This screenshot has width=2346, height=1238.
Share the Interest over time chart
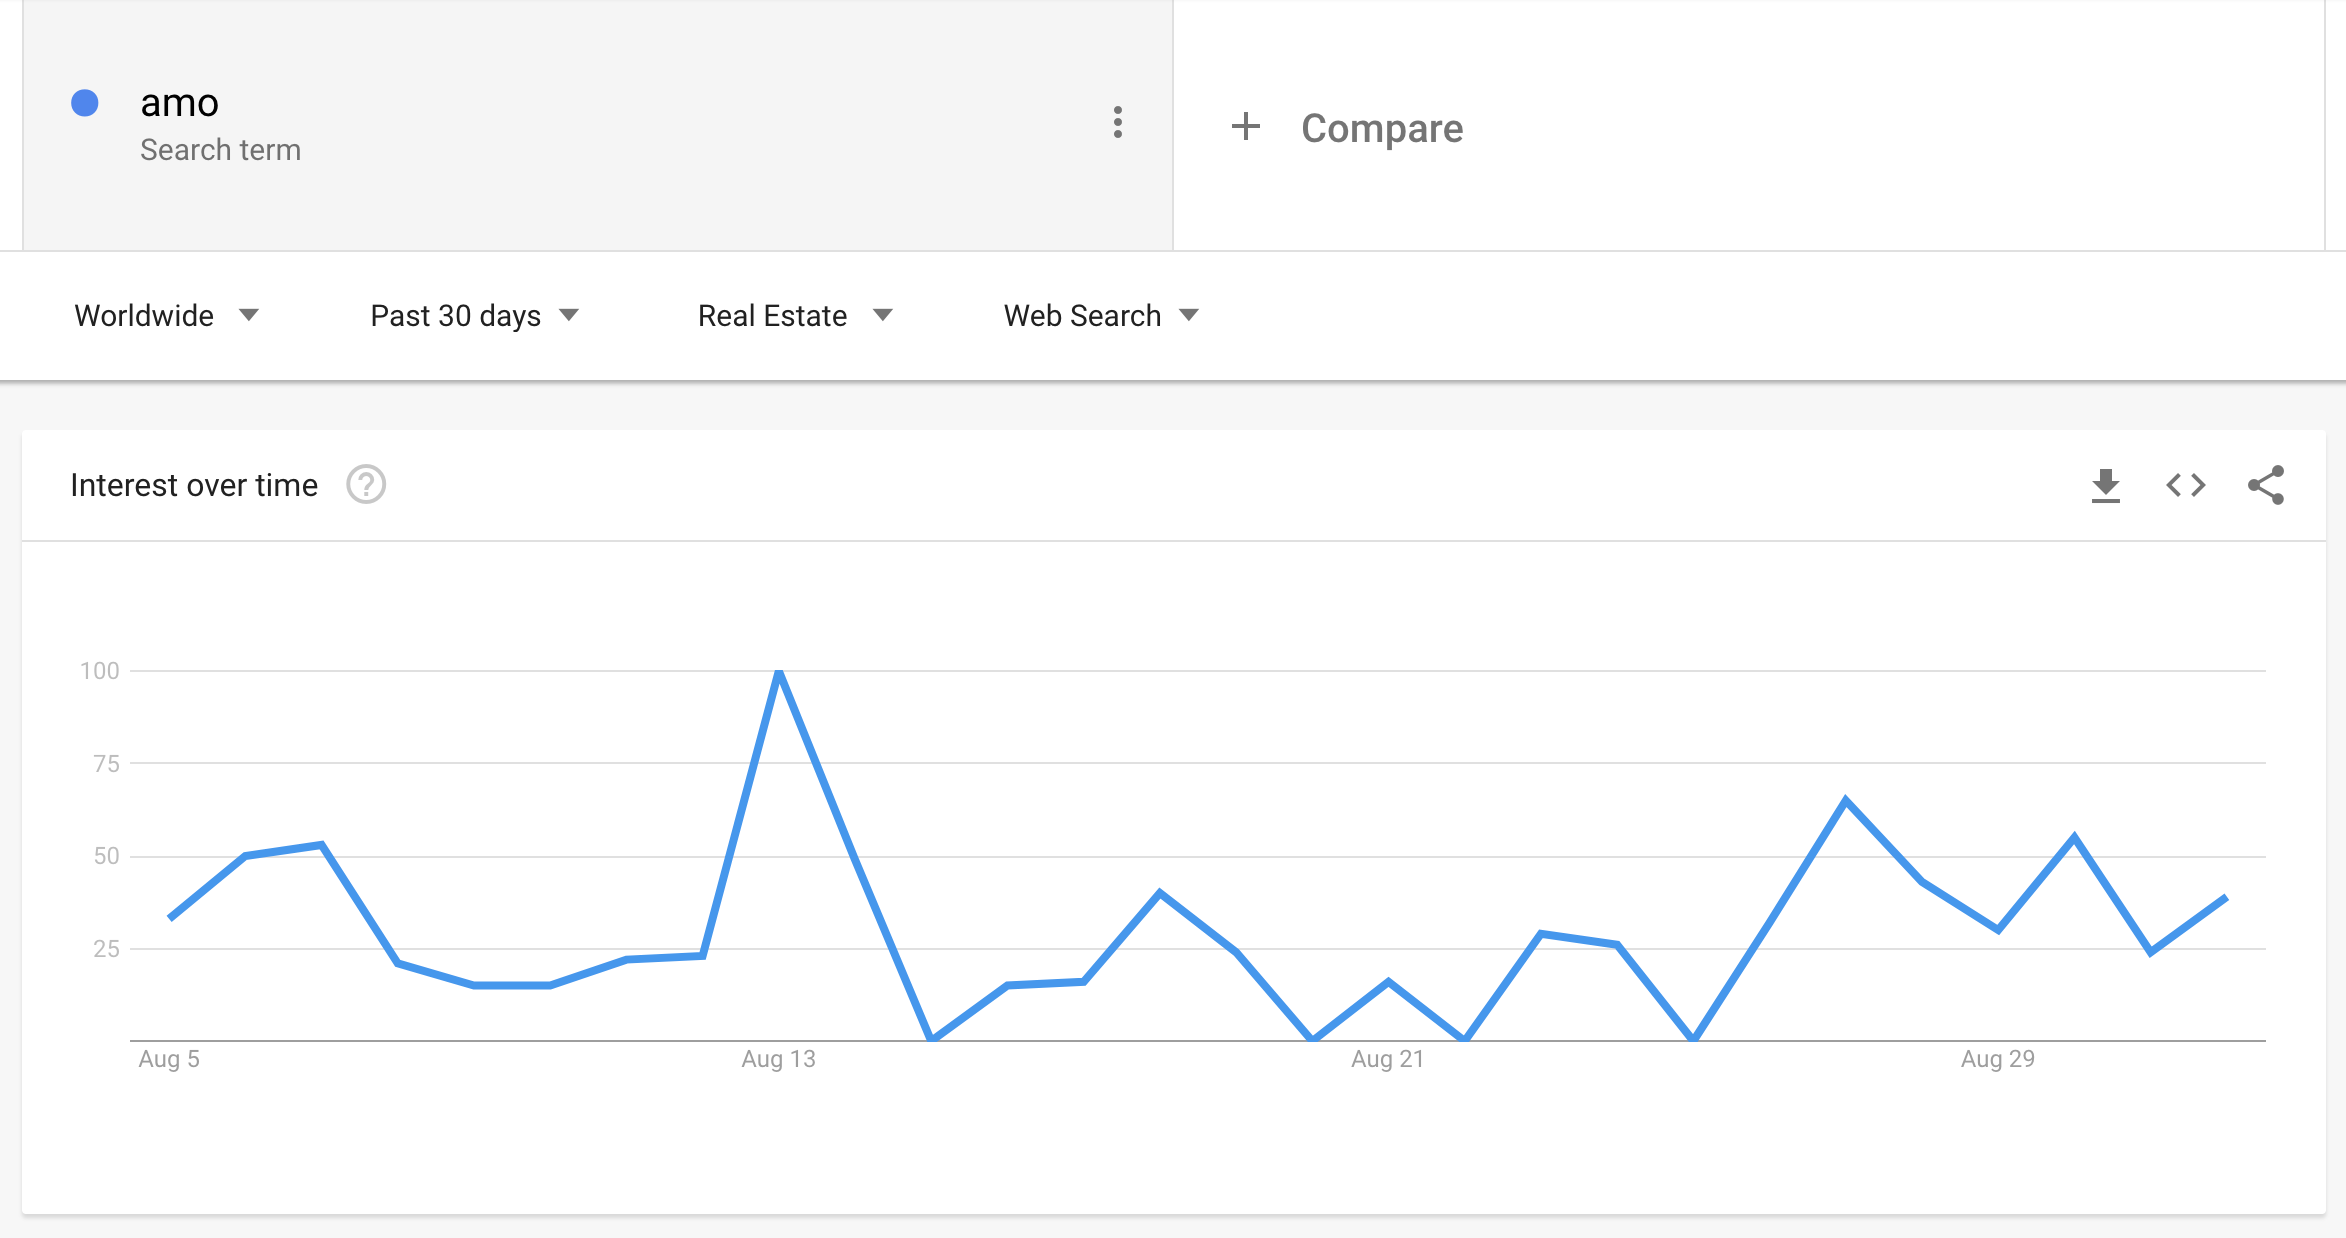2266,485
